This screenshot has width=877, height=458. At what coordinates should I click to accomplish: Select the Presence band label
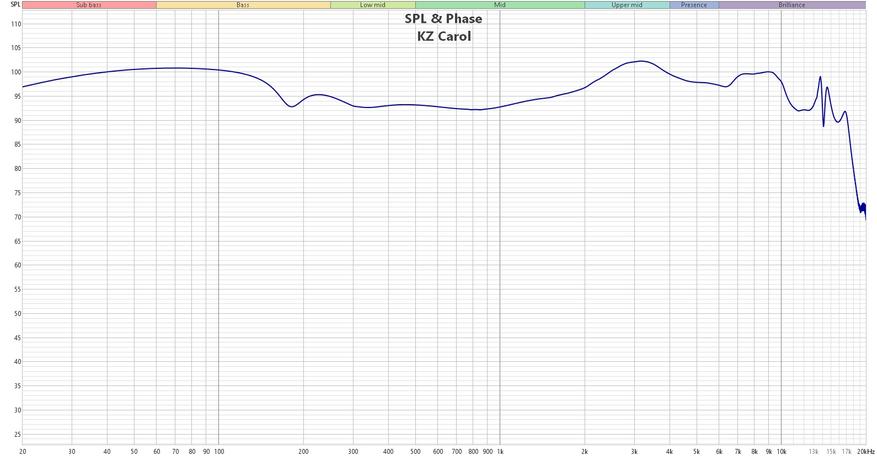coord(694,5)
